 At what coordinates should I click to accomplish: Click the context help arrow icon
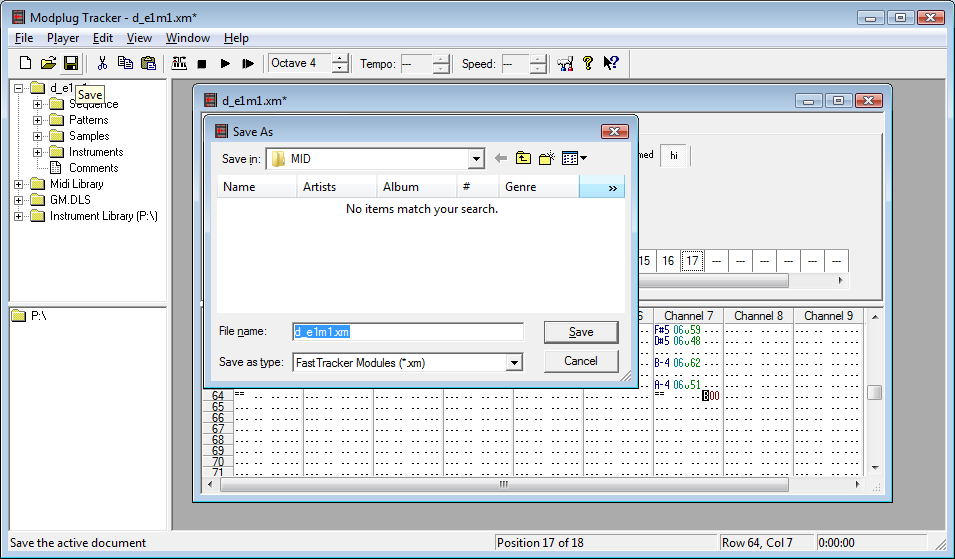[611, 63]
